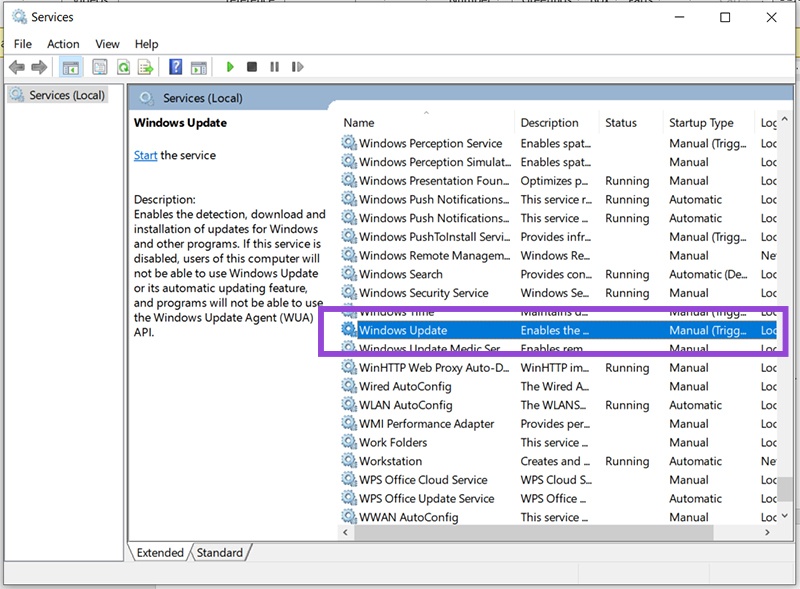This screenshot has width=800, height=589.
Task: Click 'Provides per...' description of WMI Adapter
Action: [555, 424]
